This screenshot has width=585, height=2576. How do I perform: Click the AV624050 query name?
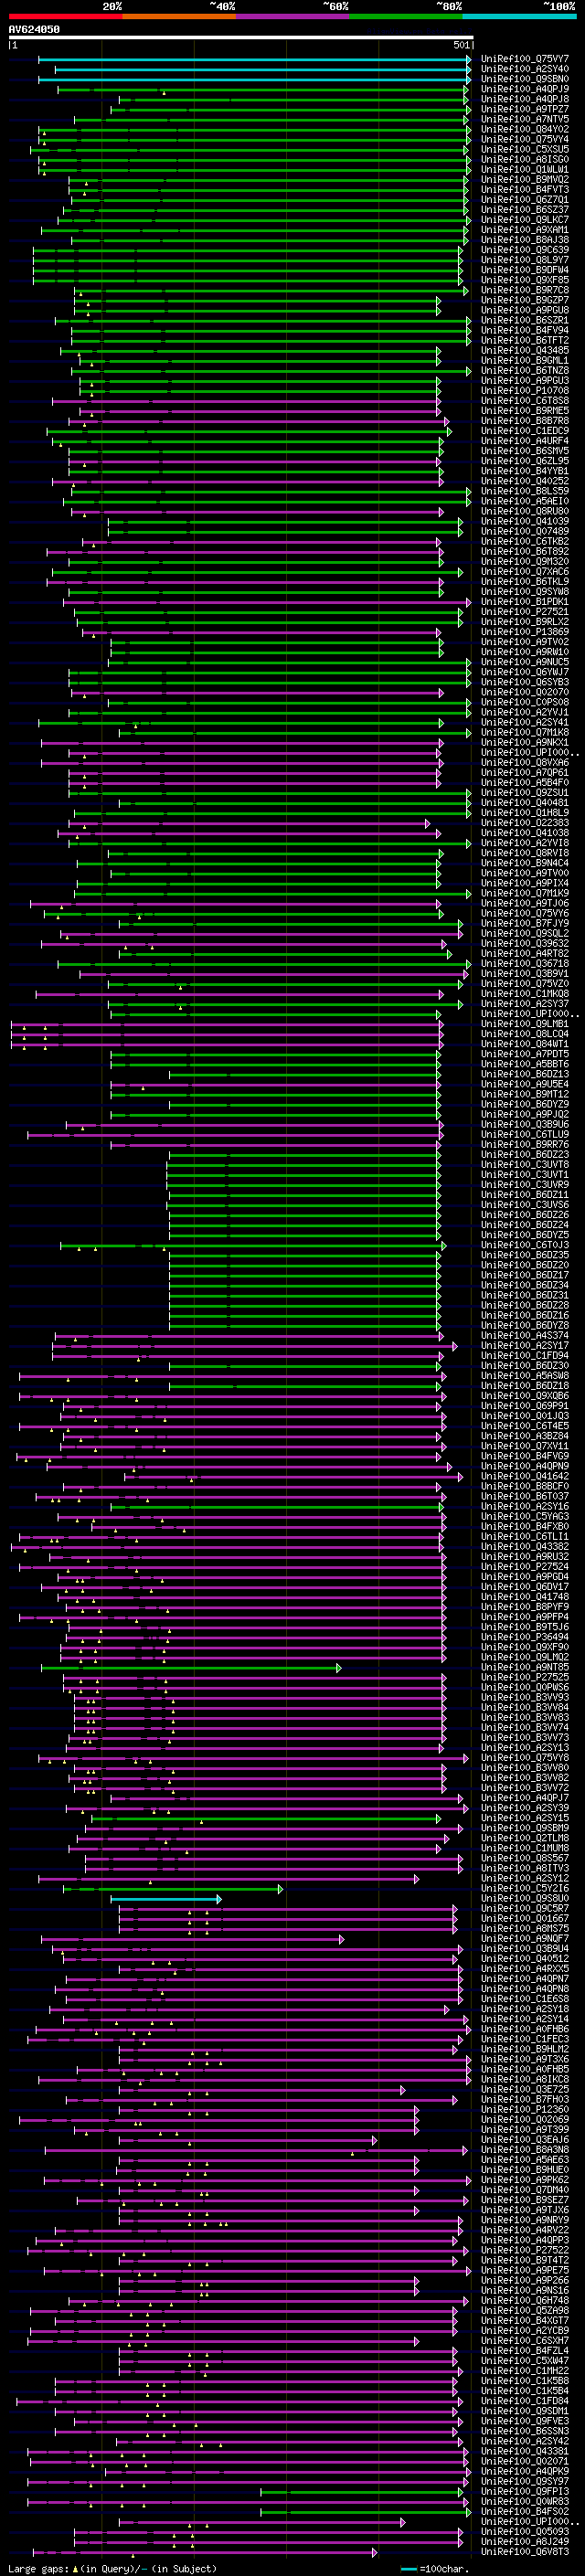click(x=34, y=29)
